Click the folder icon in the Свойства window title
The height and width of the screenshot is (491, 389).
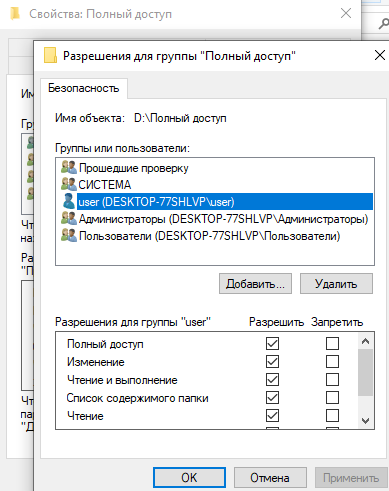(x=15, y=14)
